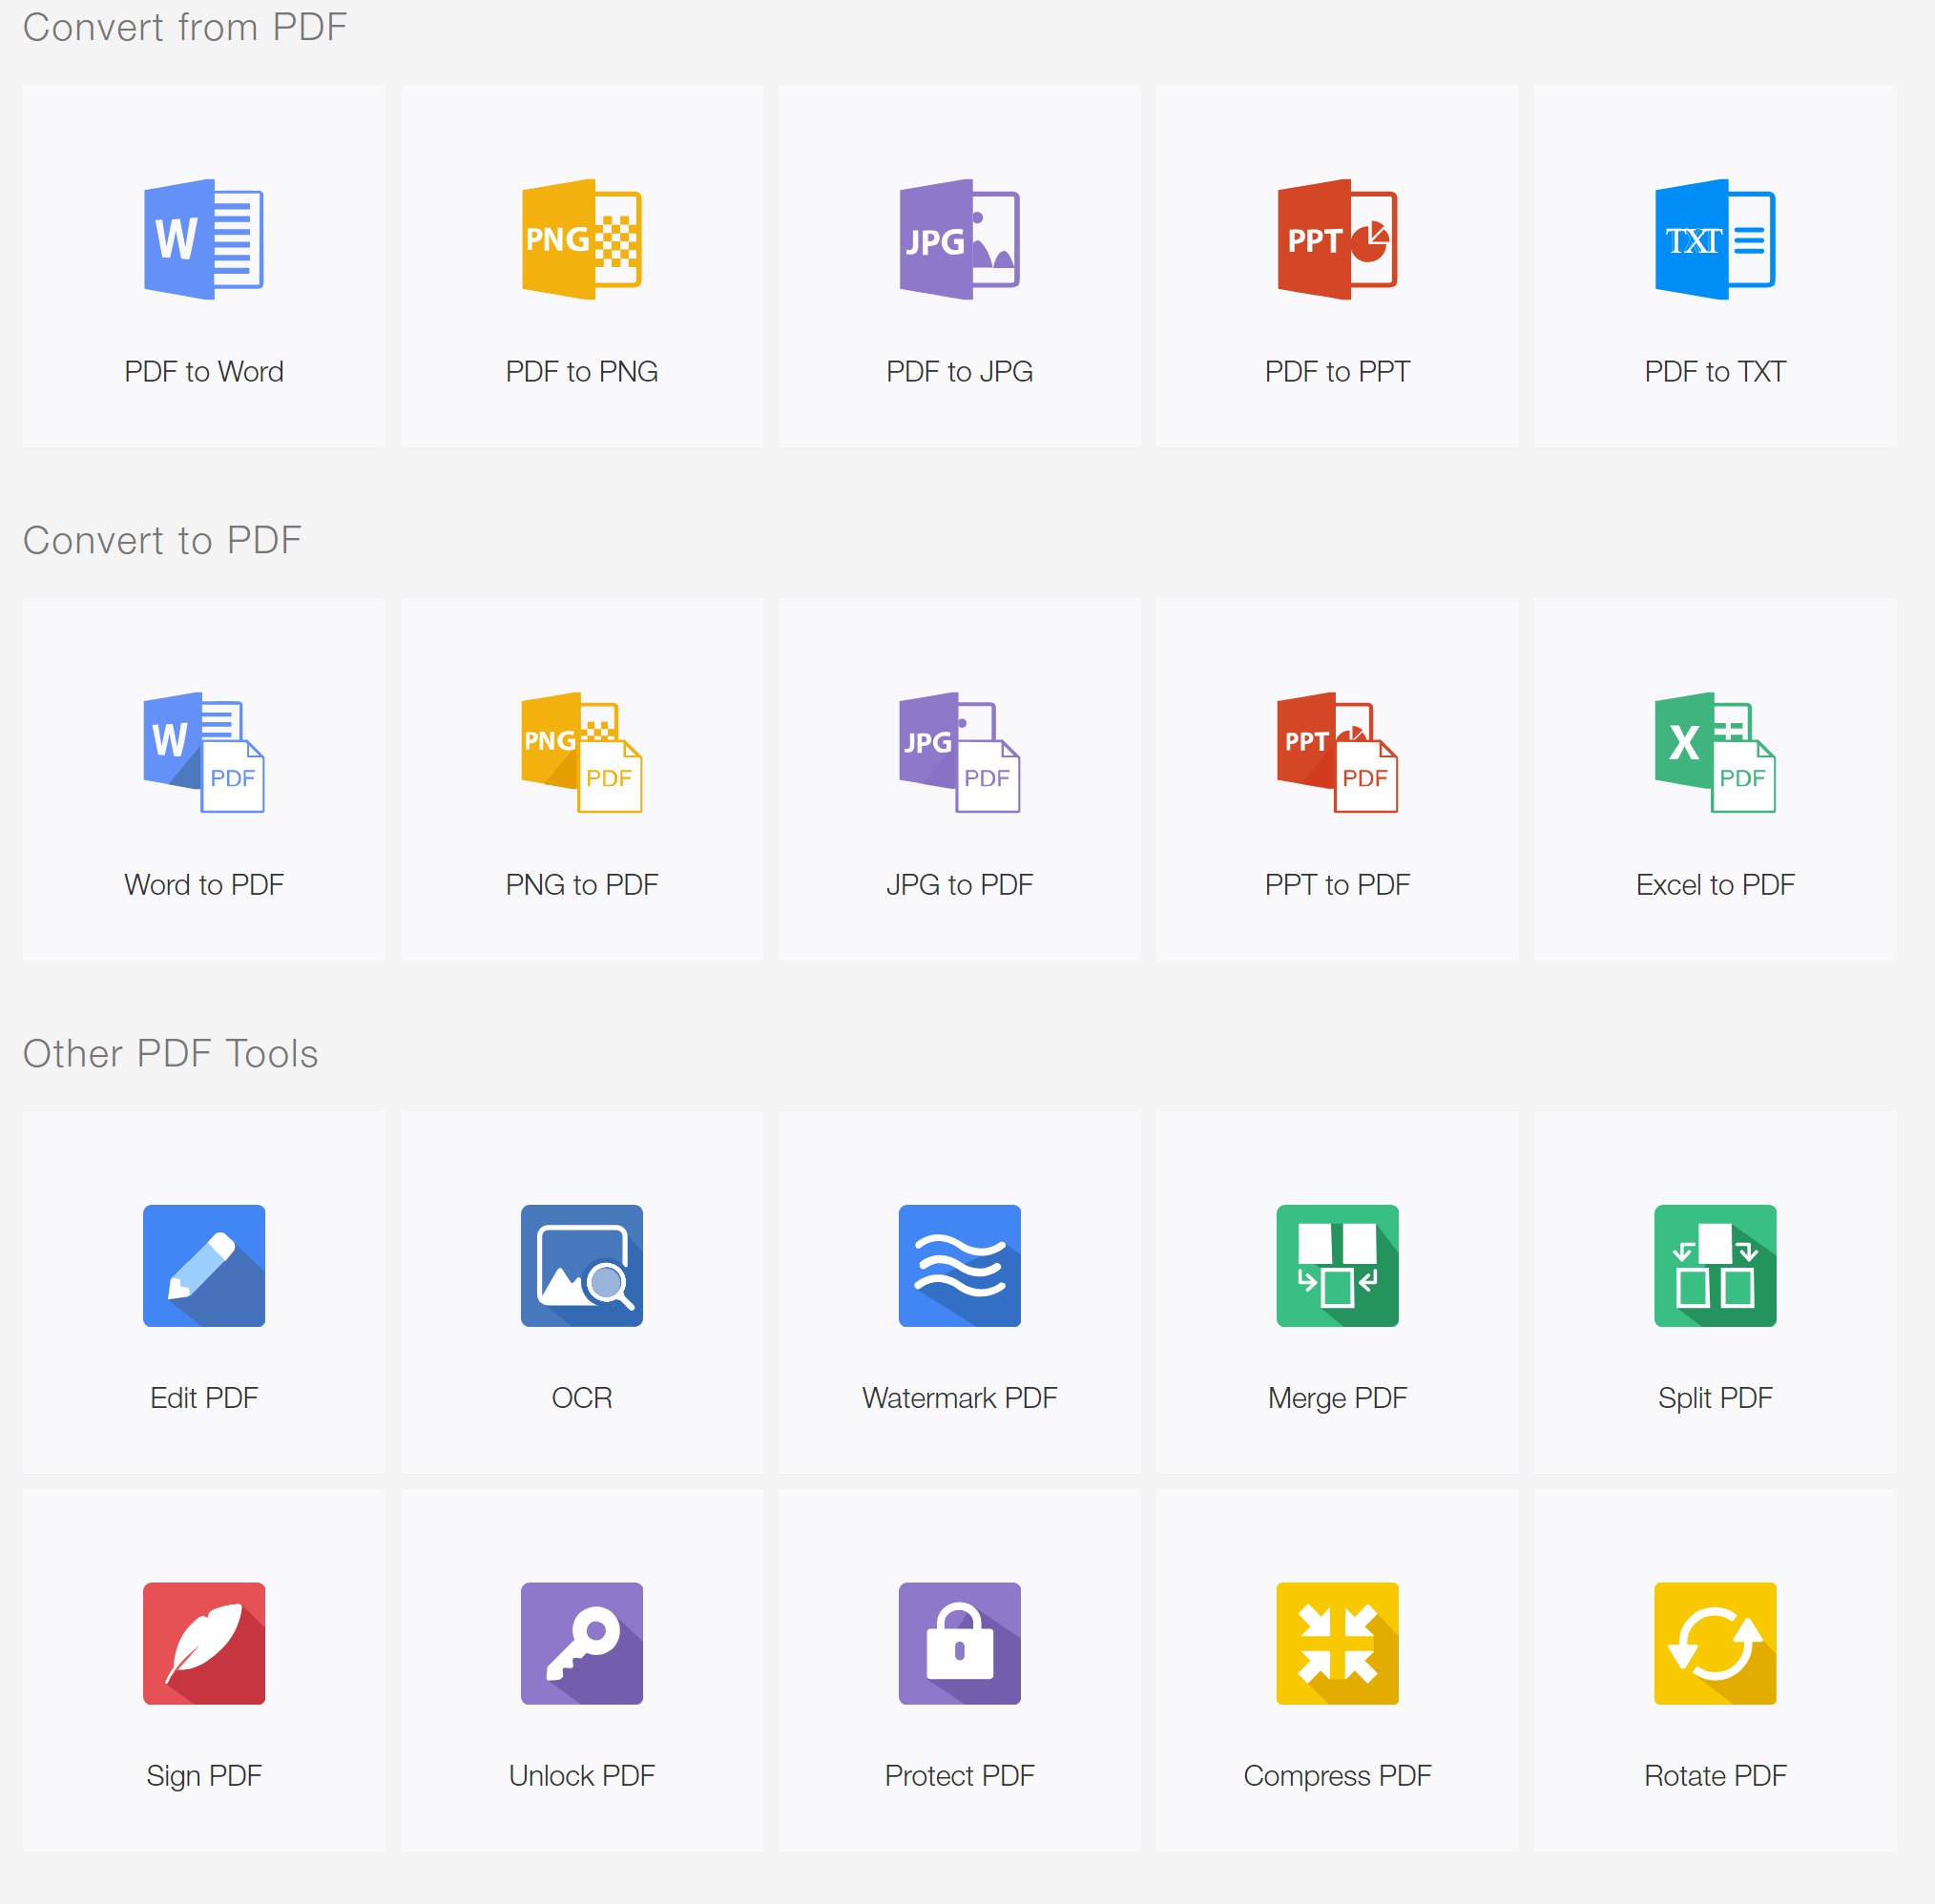Click the "Edit PDF" label
The height and width of the screenshot is (1904, 1935).
[x=204, y=1398]
